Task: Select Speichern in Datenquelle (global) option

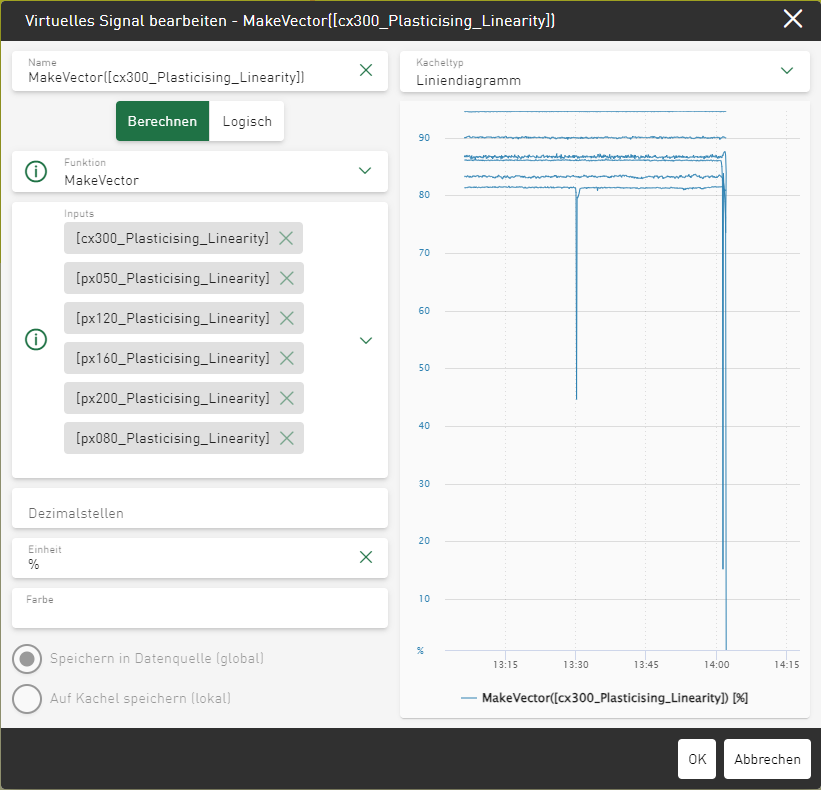Action: (x=28, y=659)
